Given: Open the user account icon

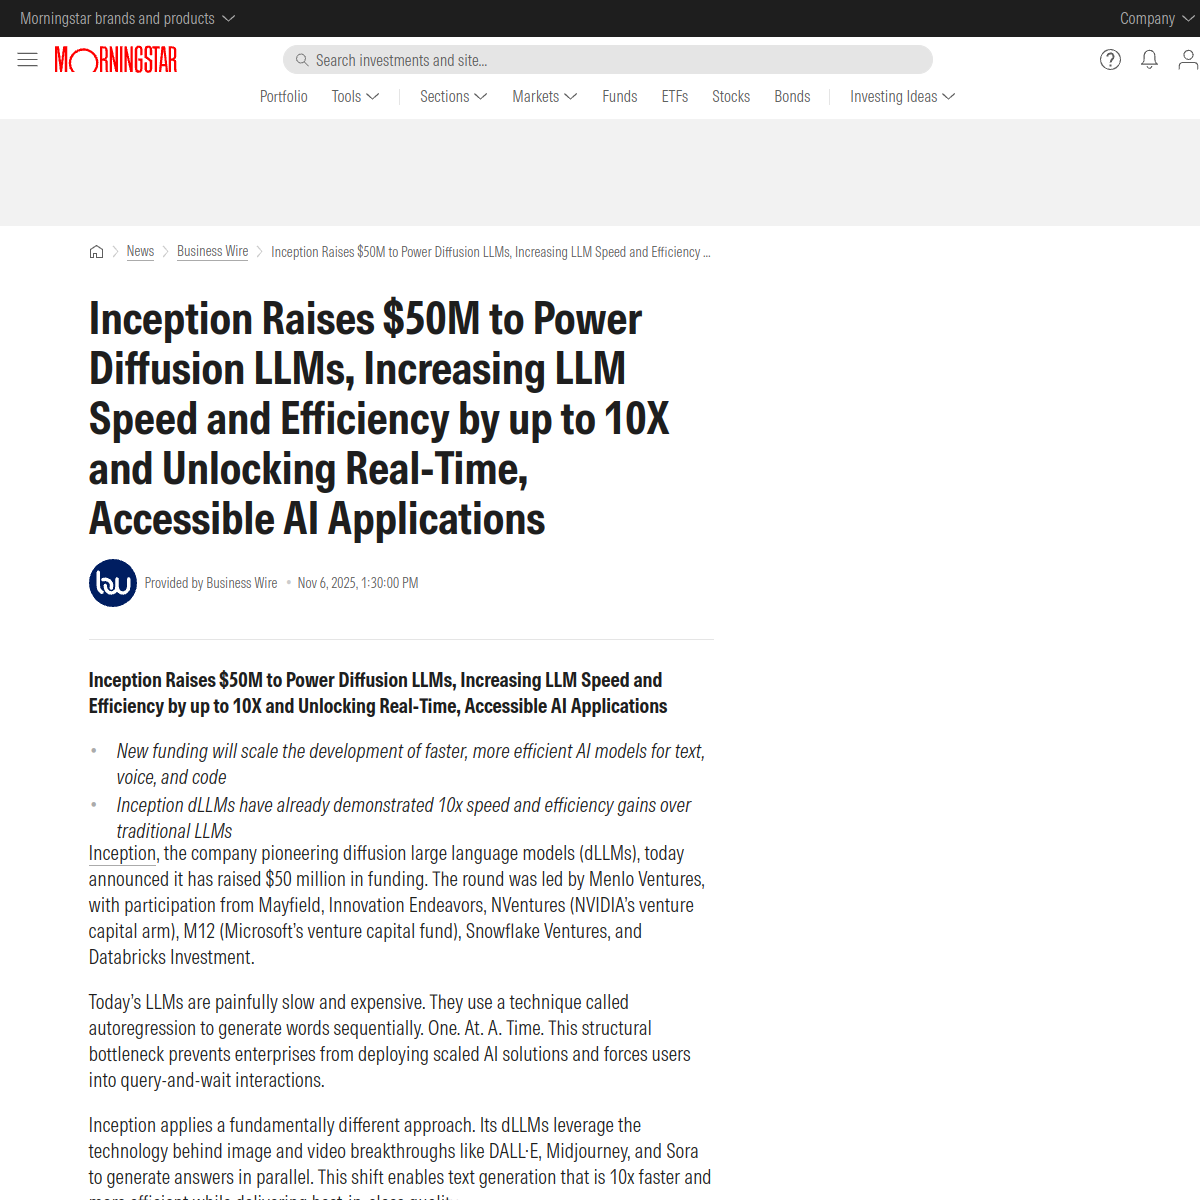Looking at the screenshot, I should click(1187, 60).
